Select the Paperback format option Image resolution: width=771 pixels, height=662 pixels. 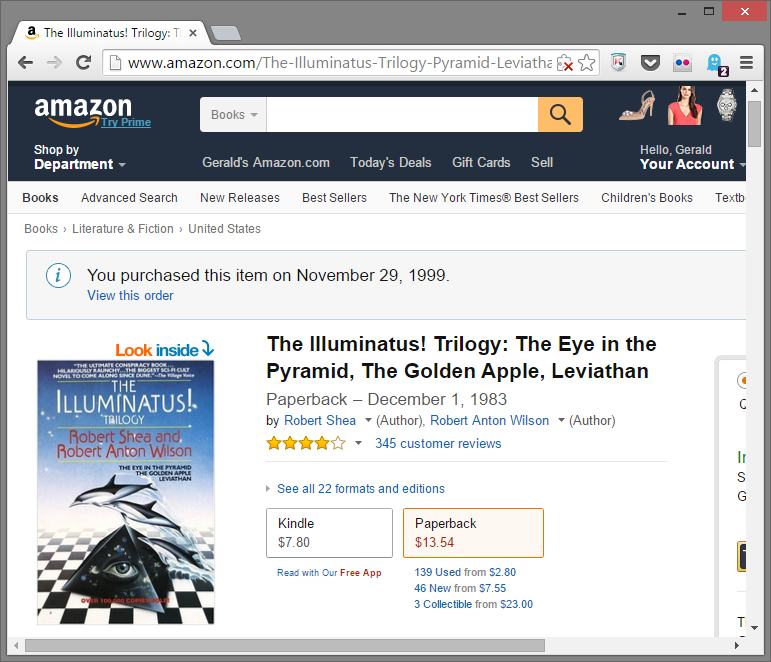(x=473, y=533)
